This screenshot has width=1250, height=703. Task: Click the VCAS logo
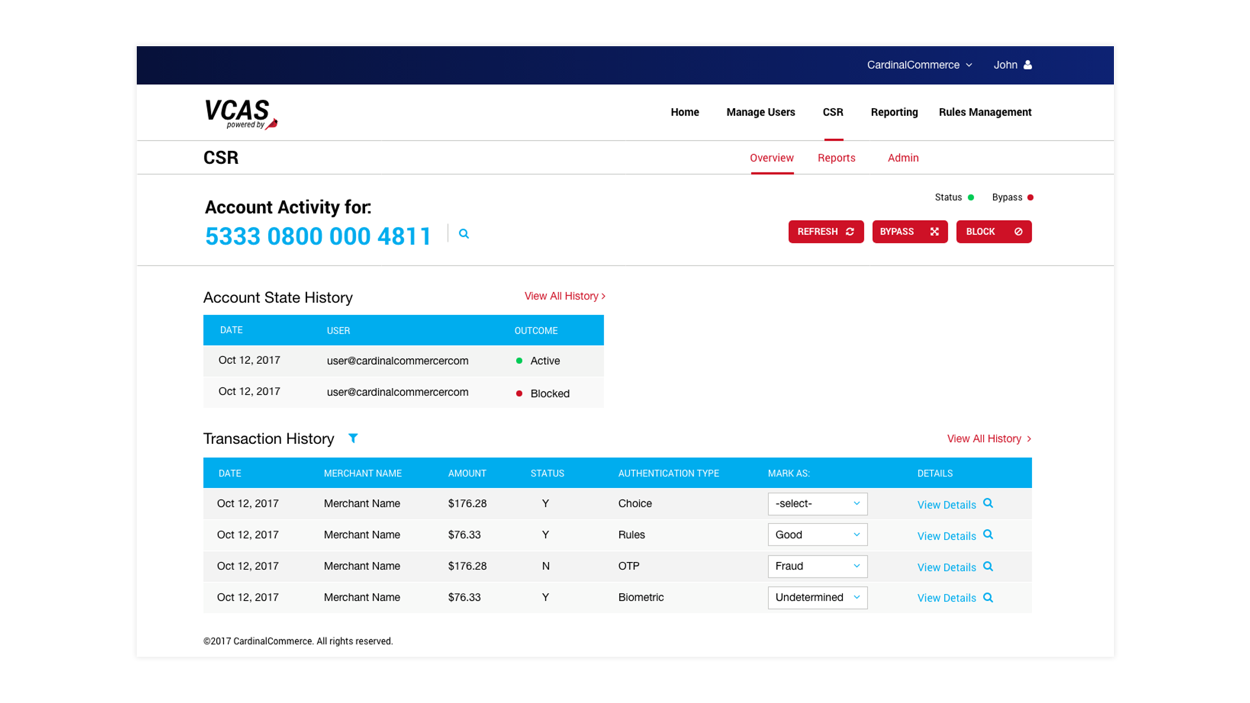[240, 112]
